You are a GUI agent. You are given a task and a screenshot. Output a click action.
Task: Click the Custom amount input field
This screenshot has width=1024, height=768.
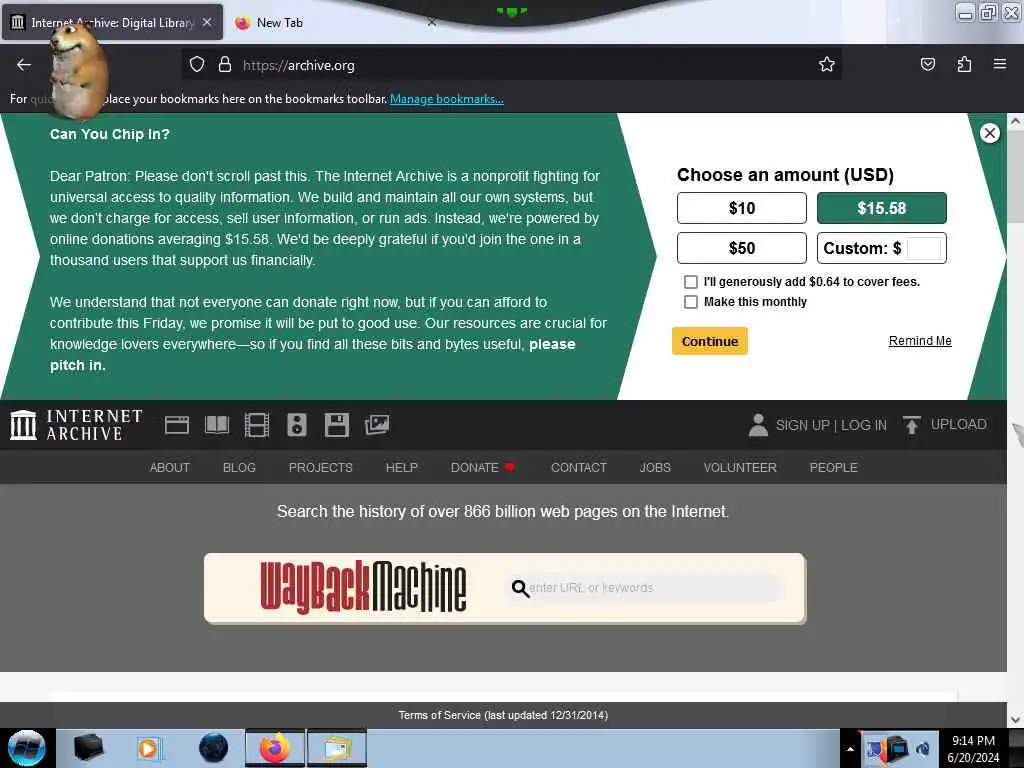click(923, 248)
